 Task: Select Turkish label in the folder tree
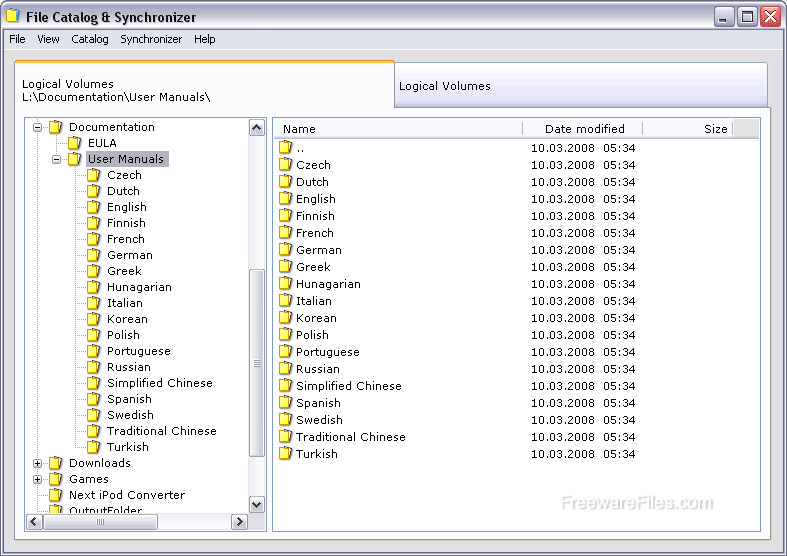tap(128, 447)
